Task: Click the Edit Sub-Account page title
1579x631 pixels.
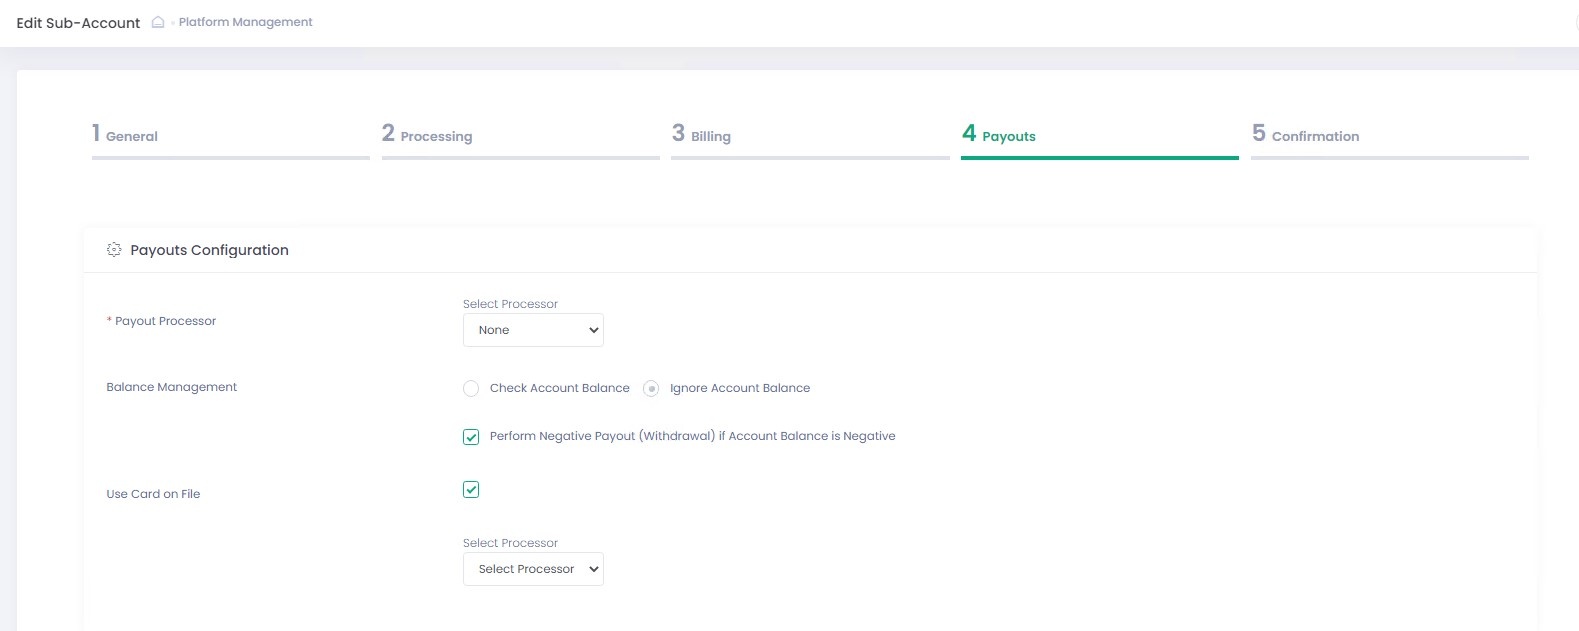Action: click(78, 23)
